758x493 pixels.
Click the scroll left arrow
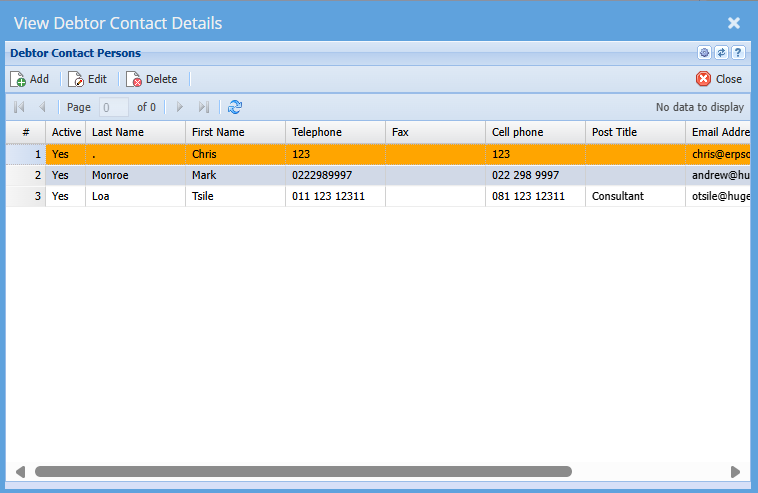pyautogui.click(x=20, y=471)
